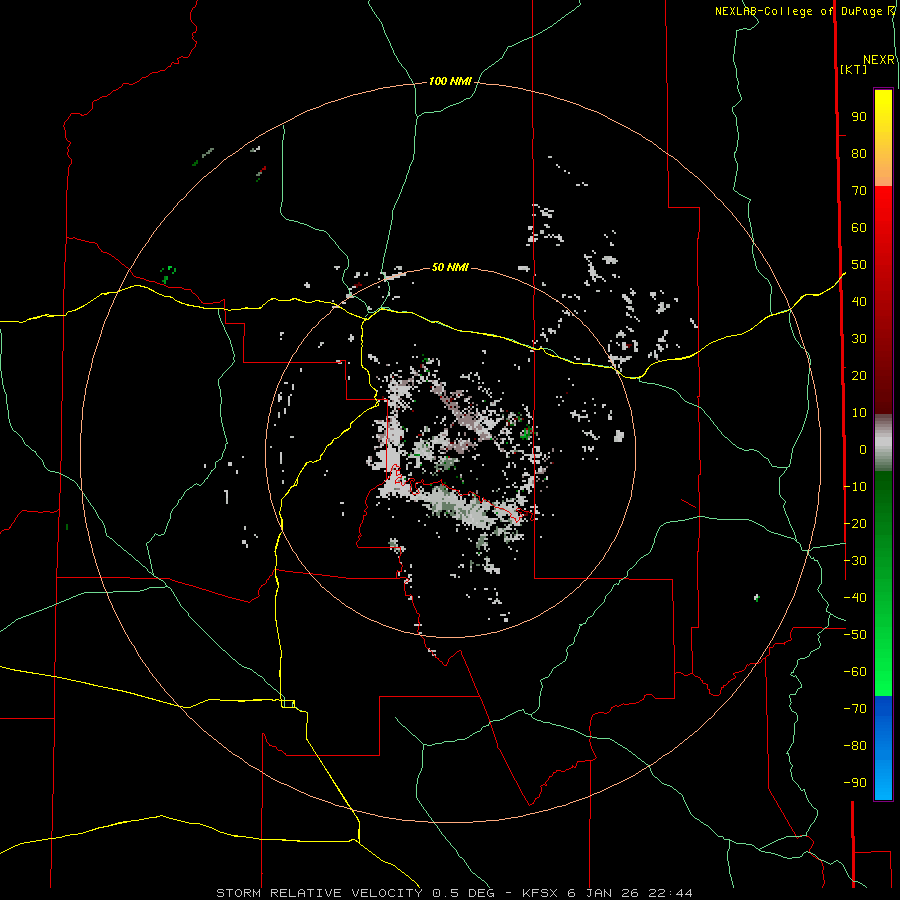Pick the bright green band near -60
The height and width of the screenshot is (900, 900).
(x=883, y=672)
